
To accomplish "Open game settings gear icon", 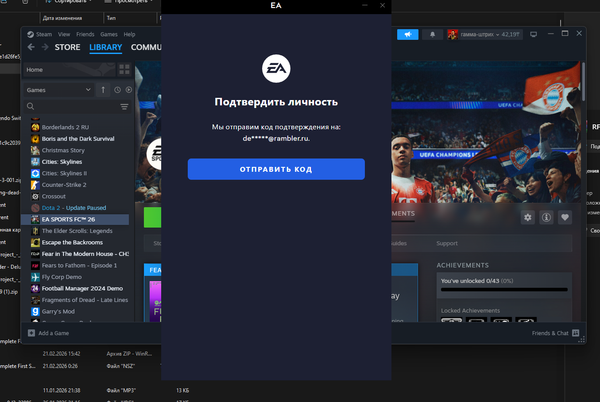I will (x=527, y=217).
